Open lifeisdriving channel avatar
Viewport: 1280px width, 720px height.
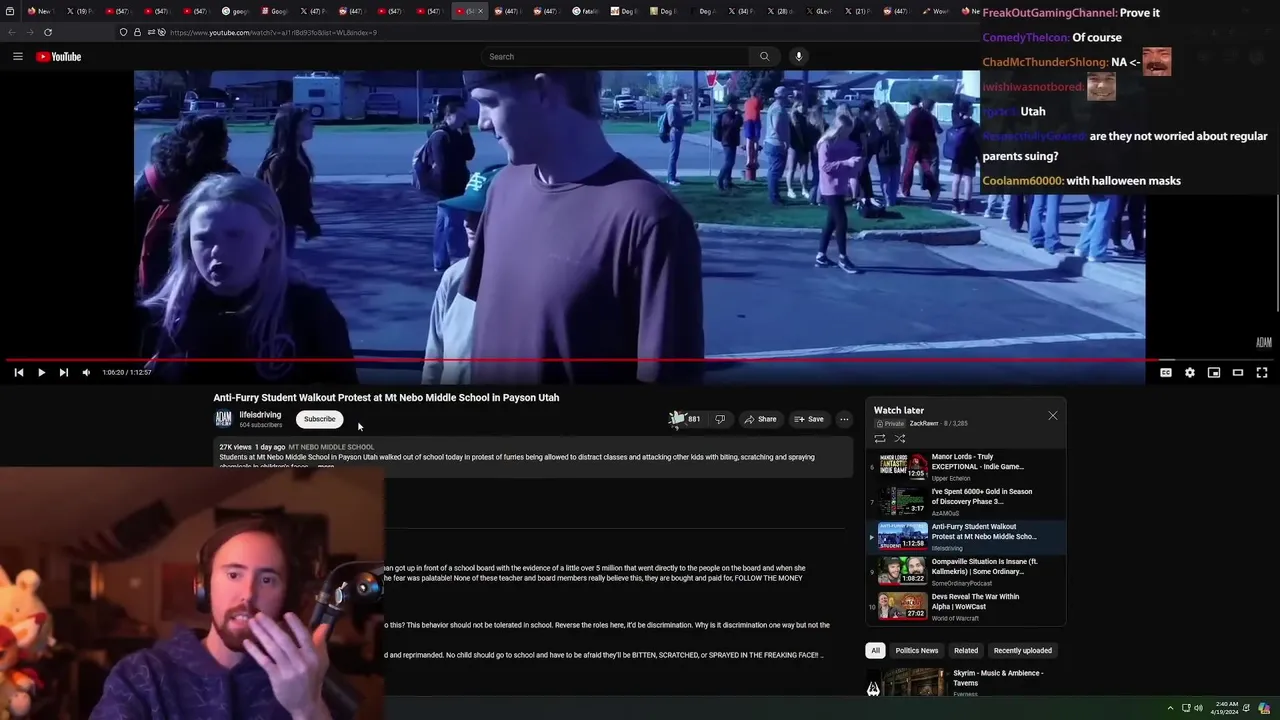pos(224,419)
